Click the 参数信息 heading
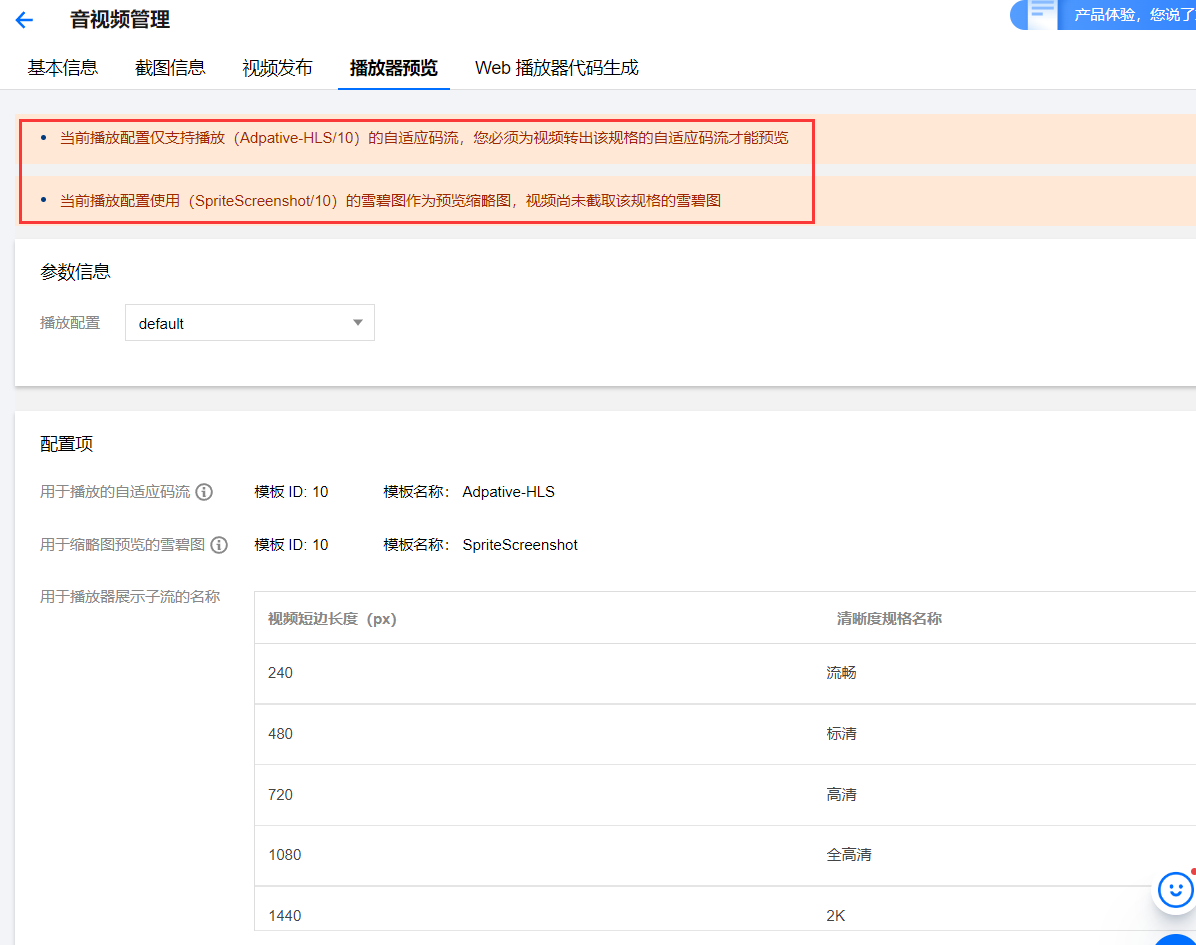The height and width of the screenshot is (945, 1196). [x=75, y=272]
